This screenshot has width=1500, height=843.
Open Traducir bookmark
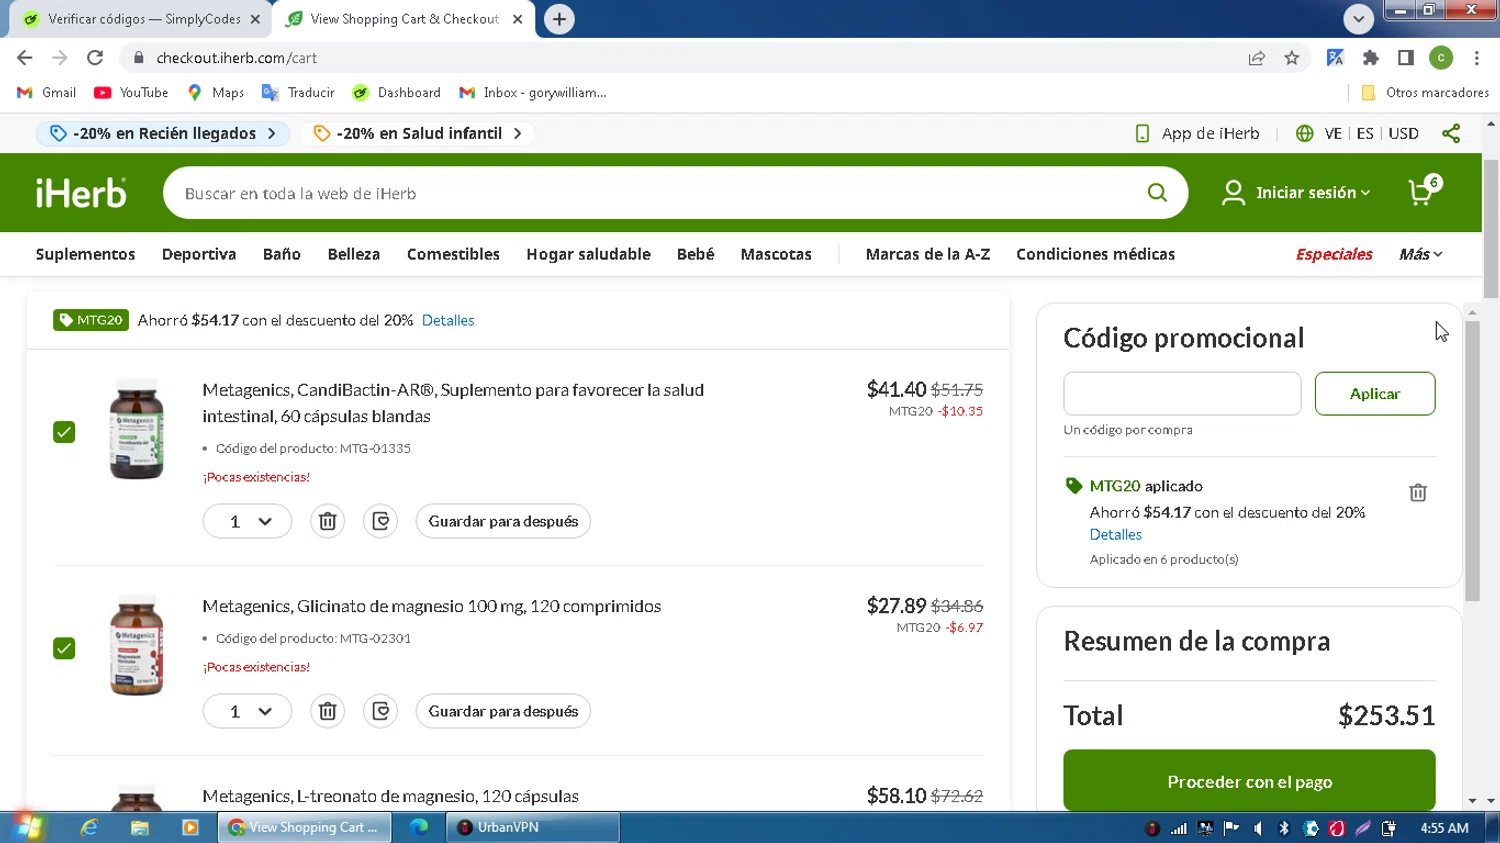298,92
